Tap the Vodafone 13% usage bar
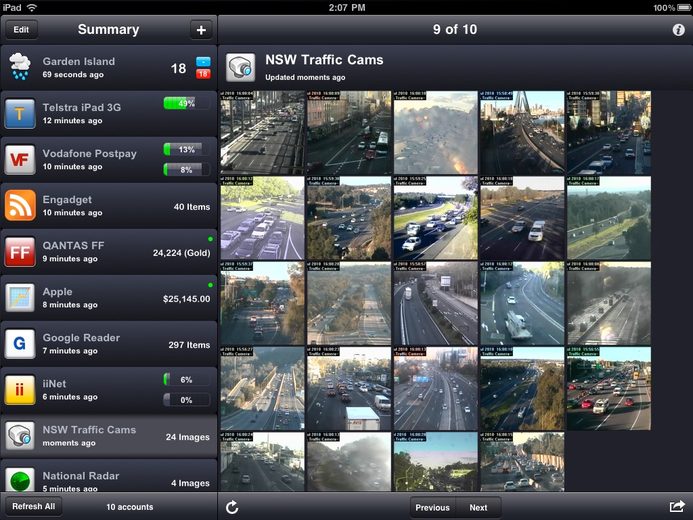This screenshot has height=520, width=693. point(187,149)
